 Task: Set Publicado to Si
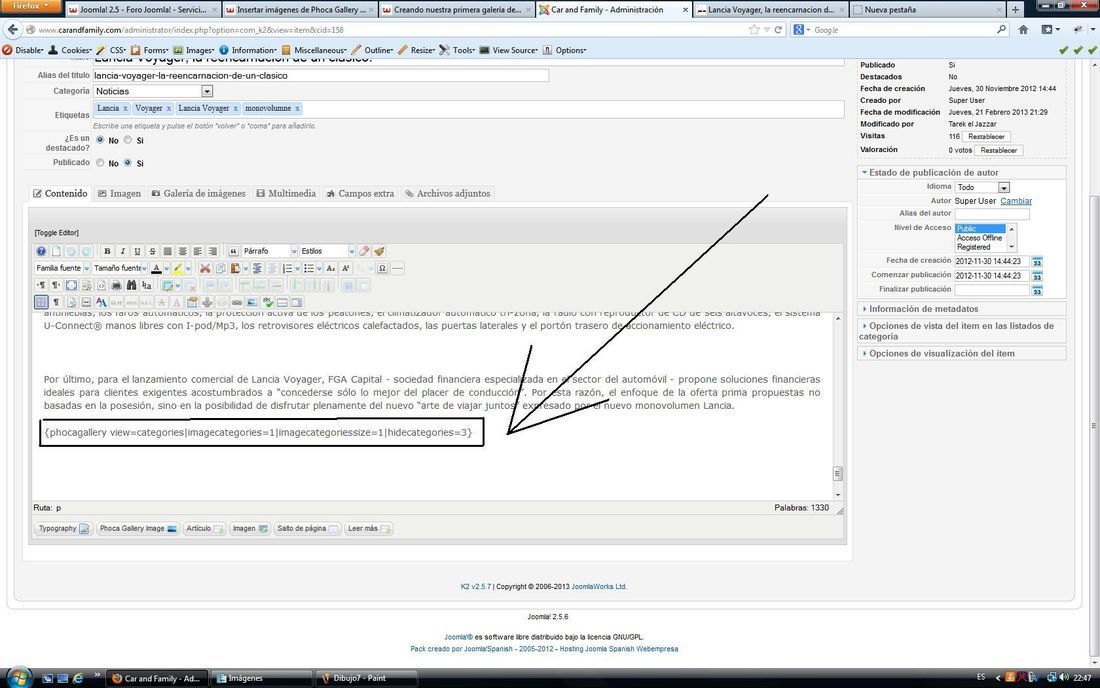[128, 163]
